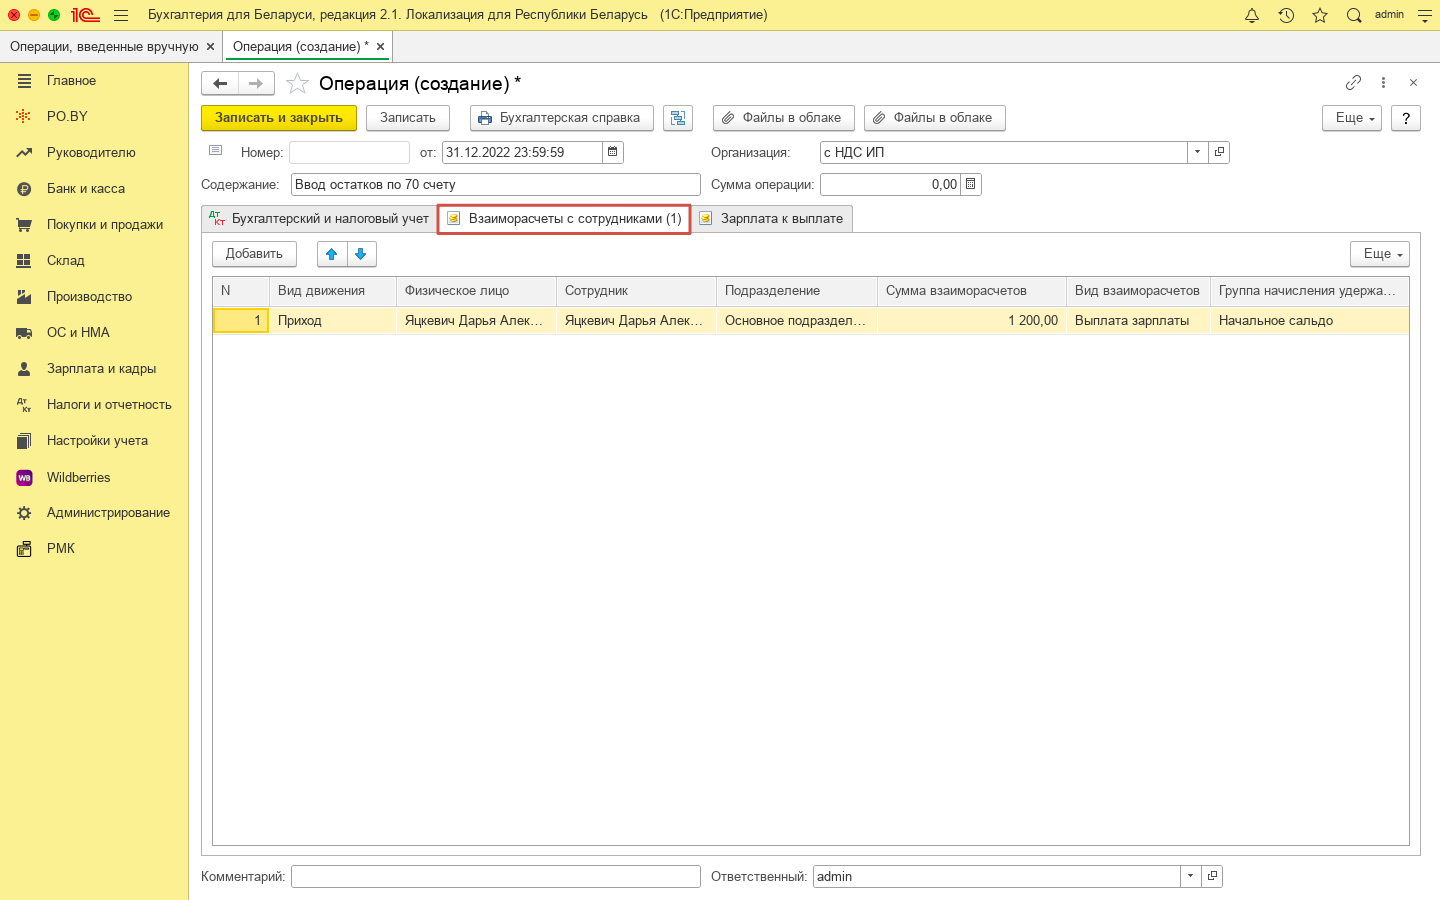This screenshot has height=900, width=1440.
Task: Expand the Ответственный dropdown arrow
Action: 1190,876
